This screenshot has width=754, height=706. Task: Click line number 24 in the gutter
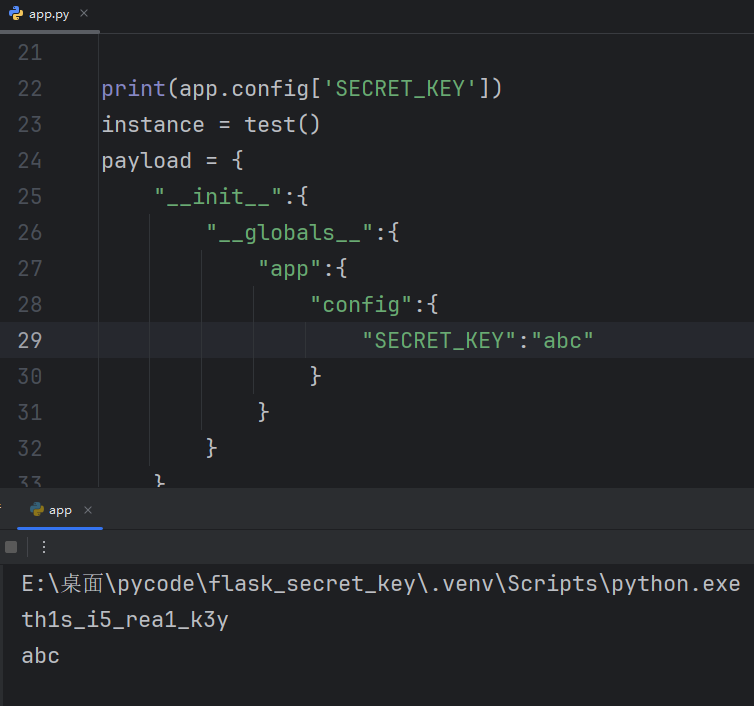pyautogui.click(x=30, y=161)
